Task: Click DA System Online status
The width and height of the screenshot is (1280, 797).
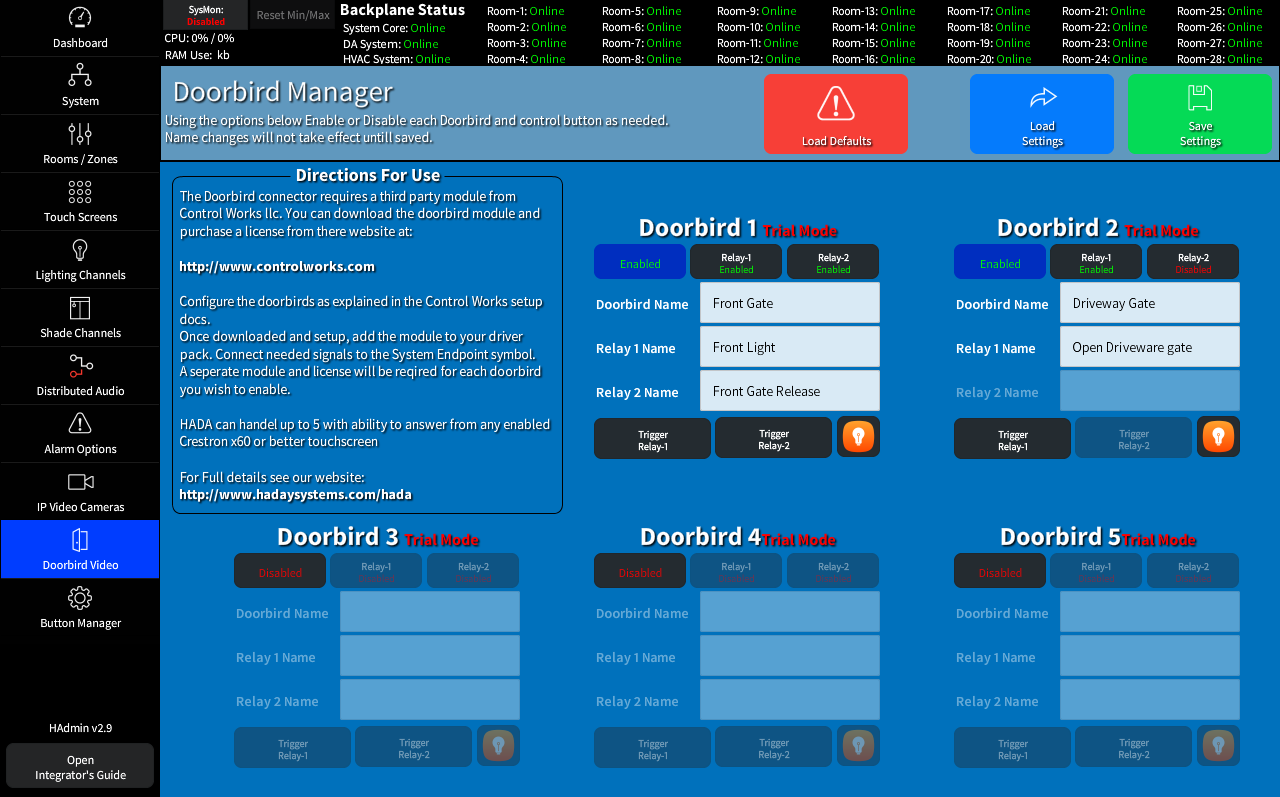Action: tap(391, 44)
